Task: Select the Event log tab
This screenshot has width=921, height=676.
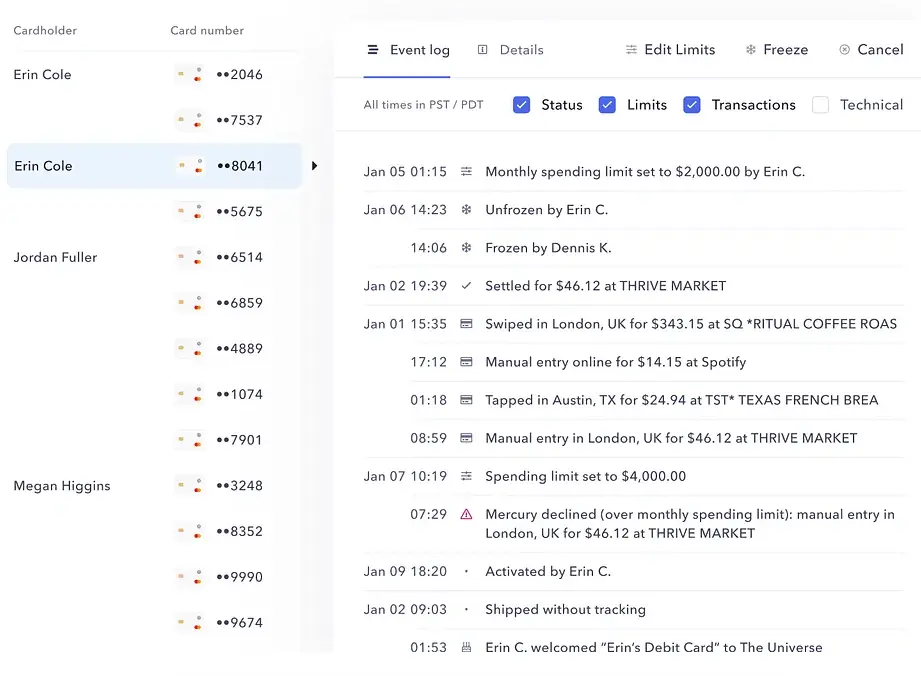Action: [408, 50]
